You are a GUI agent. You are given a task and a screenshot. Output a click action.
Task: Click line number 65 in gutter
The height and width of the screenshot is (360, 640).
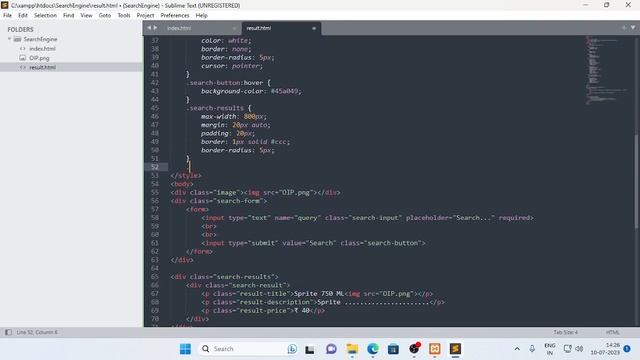click(x=155, y=276)
